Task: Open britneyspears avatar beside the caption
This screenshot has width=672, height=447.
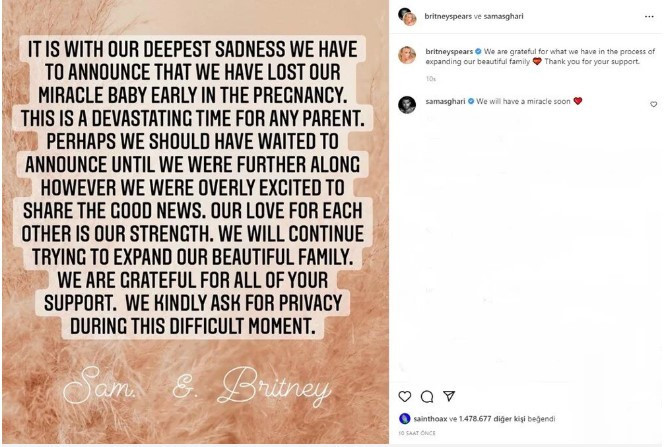Action: pos(407,55)
